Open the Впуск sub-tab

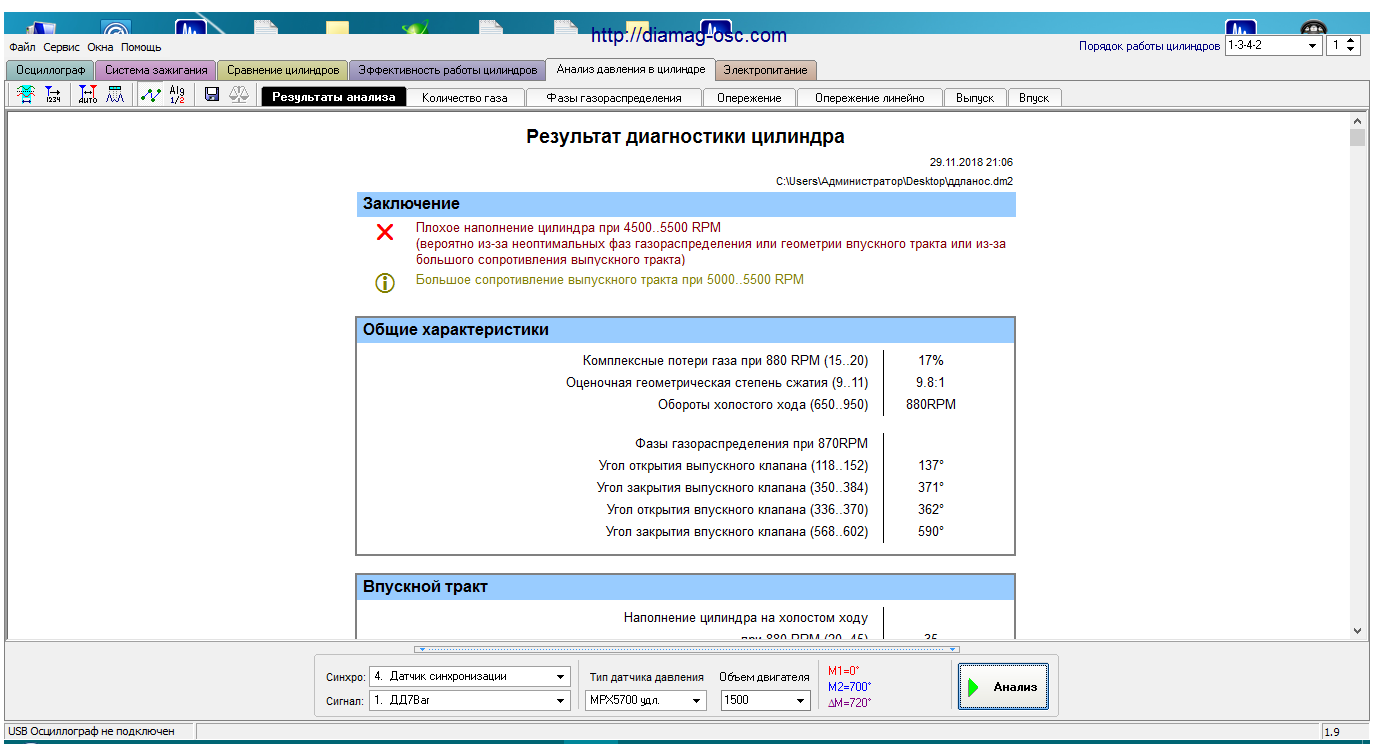[1034, 98]
